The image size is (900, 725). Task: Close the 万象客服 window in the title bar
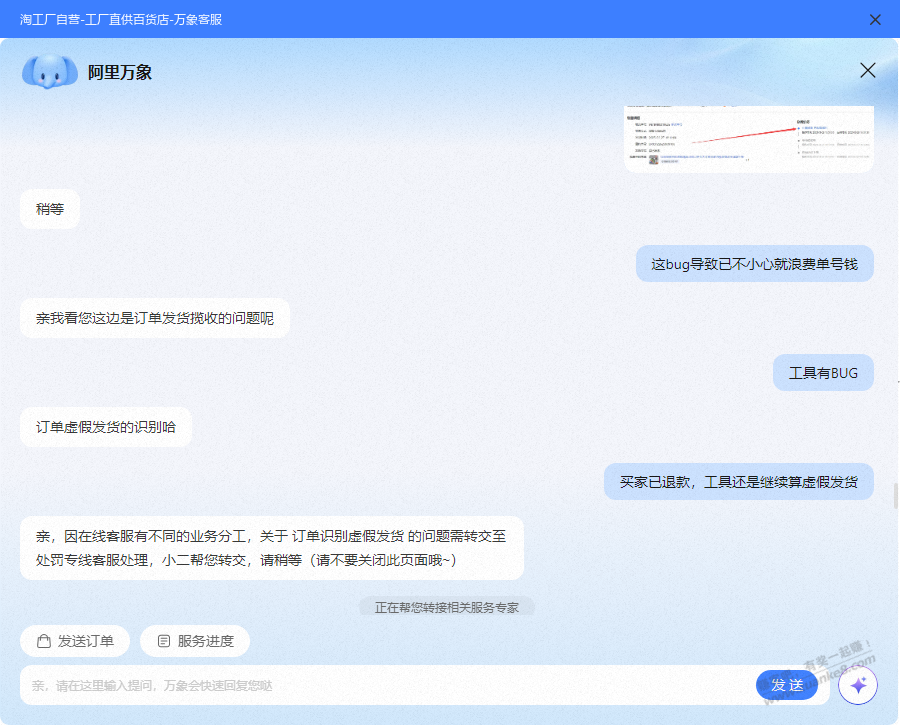click(x=875, y=20)
